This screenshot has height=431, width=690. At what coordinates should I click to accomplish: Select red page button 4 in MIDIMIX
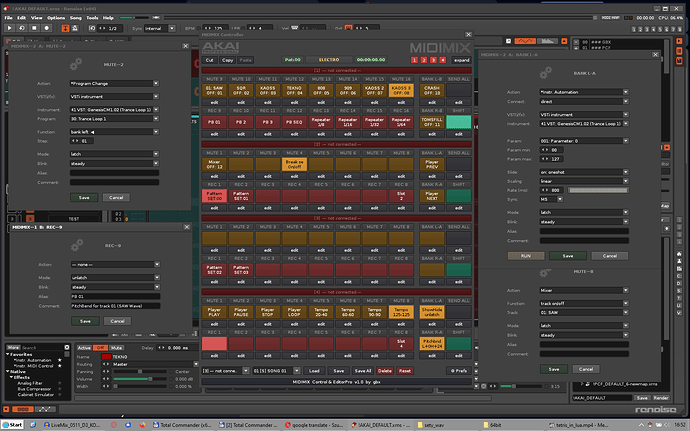coord(442,60)
